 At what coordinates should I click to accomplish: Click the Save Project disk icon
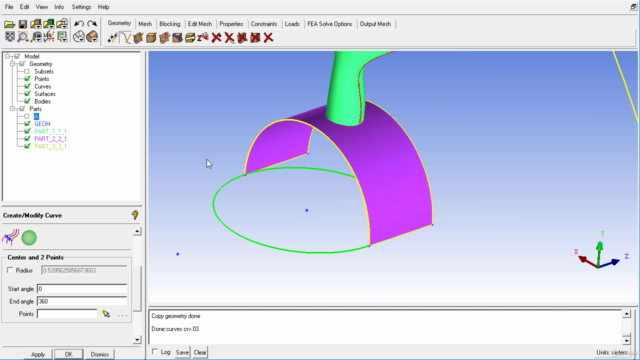[23, 24]
